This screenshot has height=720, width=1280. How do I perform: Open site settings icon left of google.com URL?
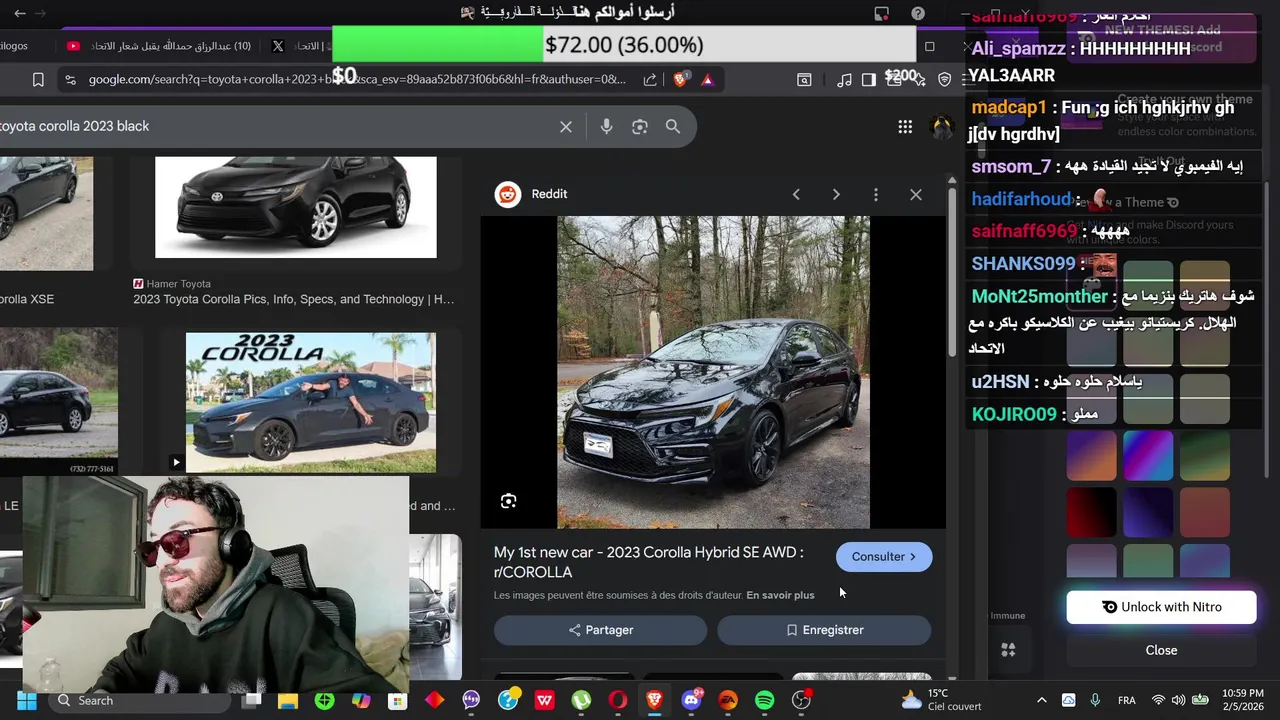69,80
